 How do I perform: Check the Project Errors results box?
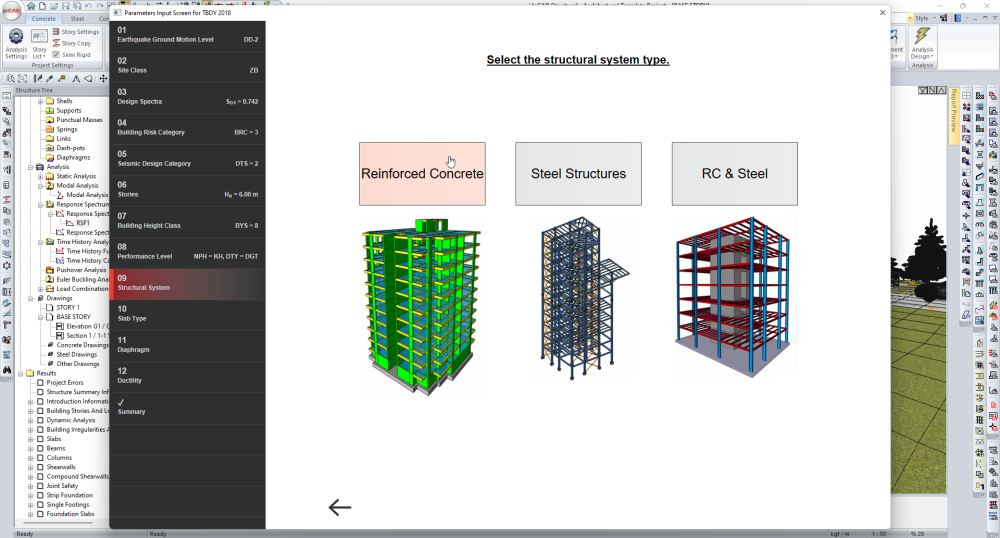(x=40, y=382)
